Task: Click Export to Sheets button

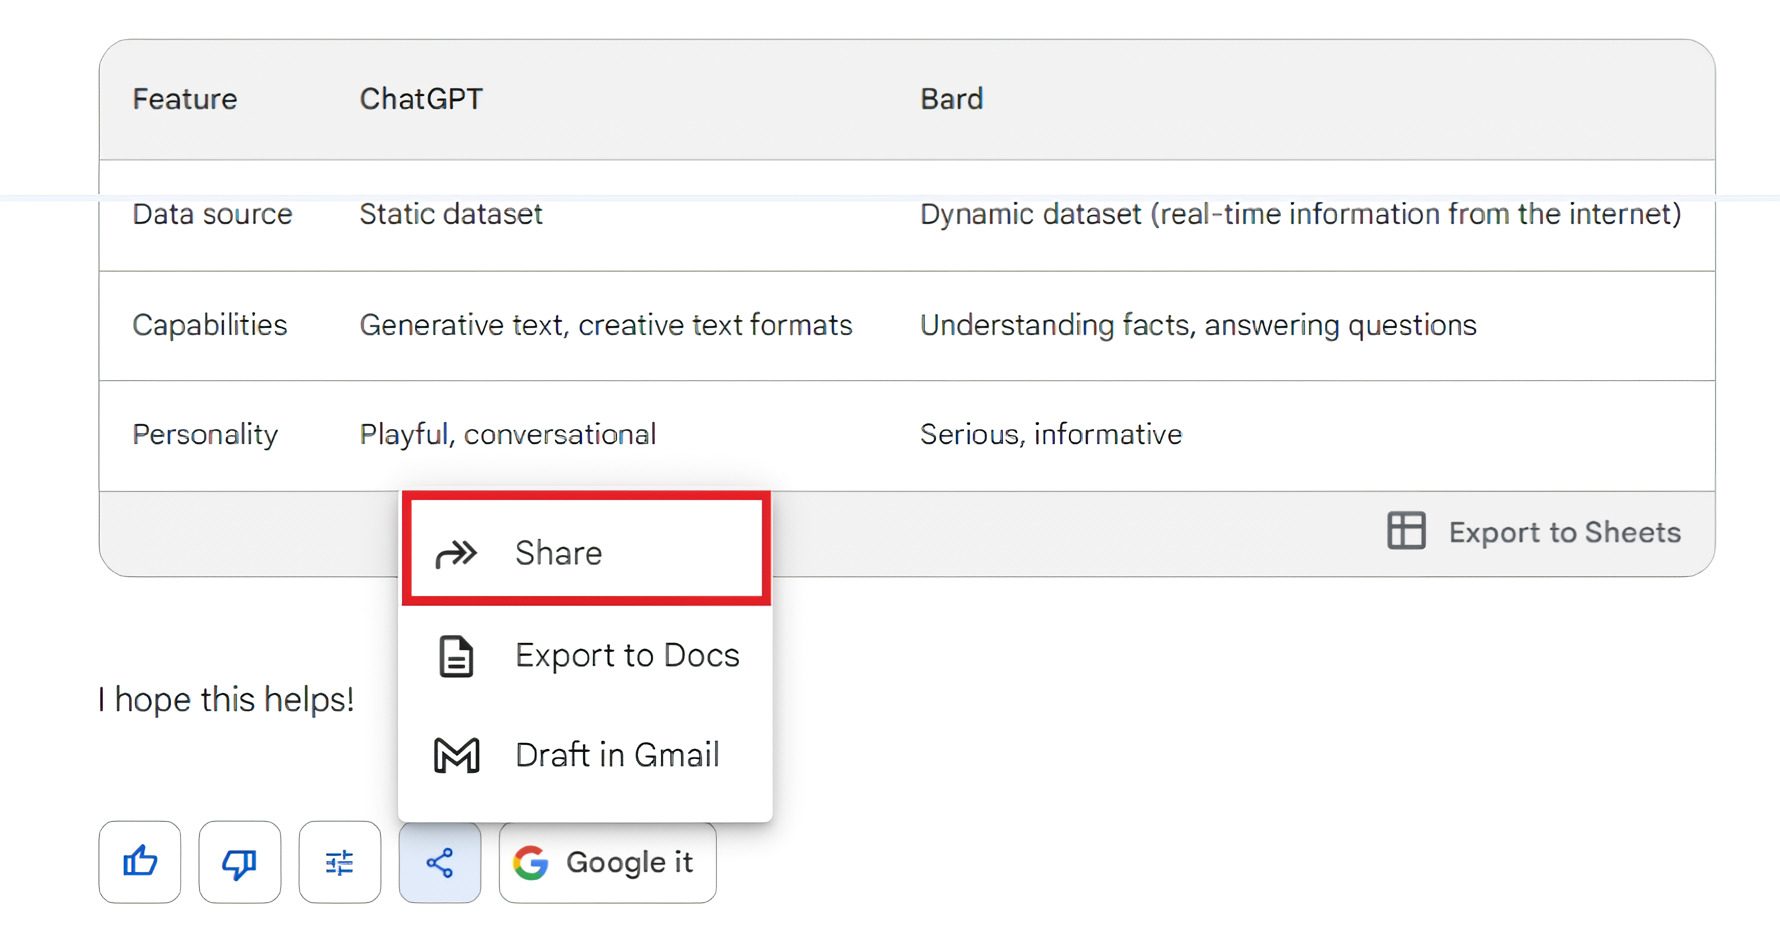Action: 1534,532
